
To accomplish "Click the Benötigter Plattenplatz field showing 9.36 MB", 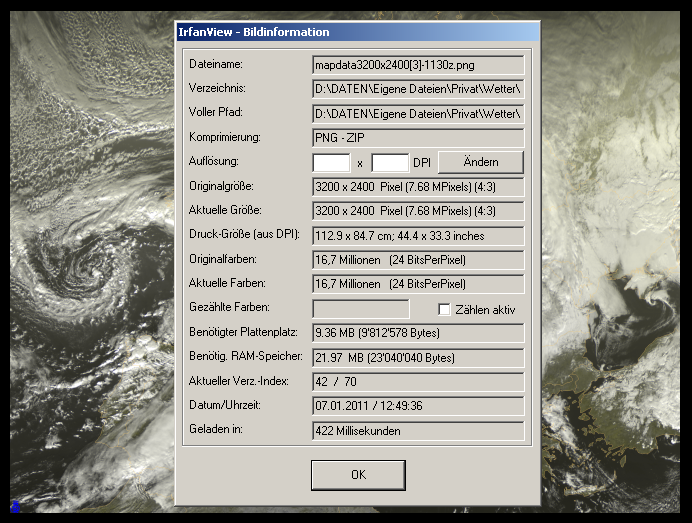I will tap(418, 333).
